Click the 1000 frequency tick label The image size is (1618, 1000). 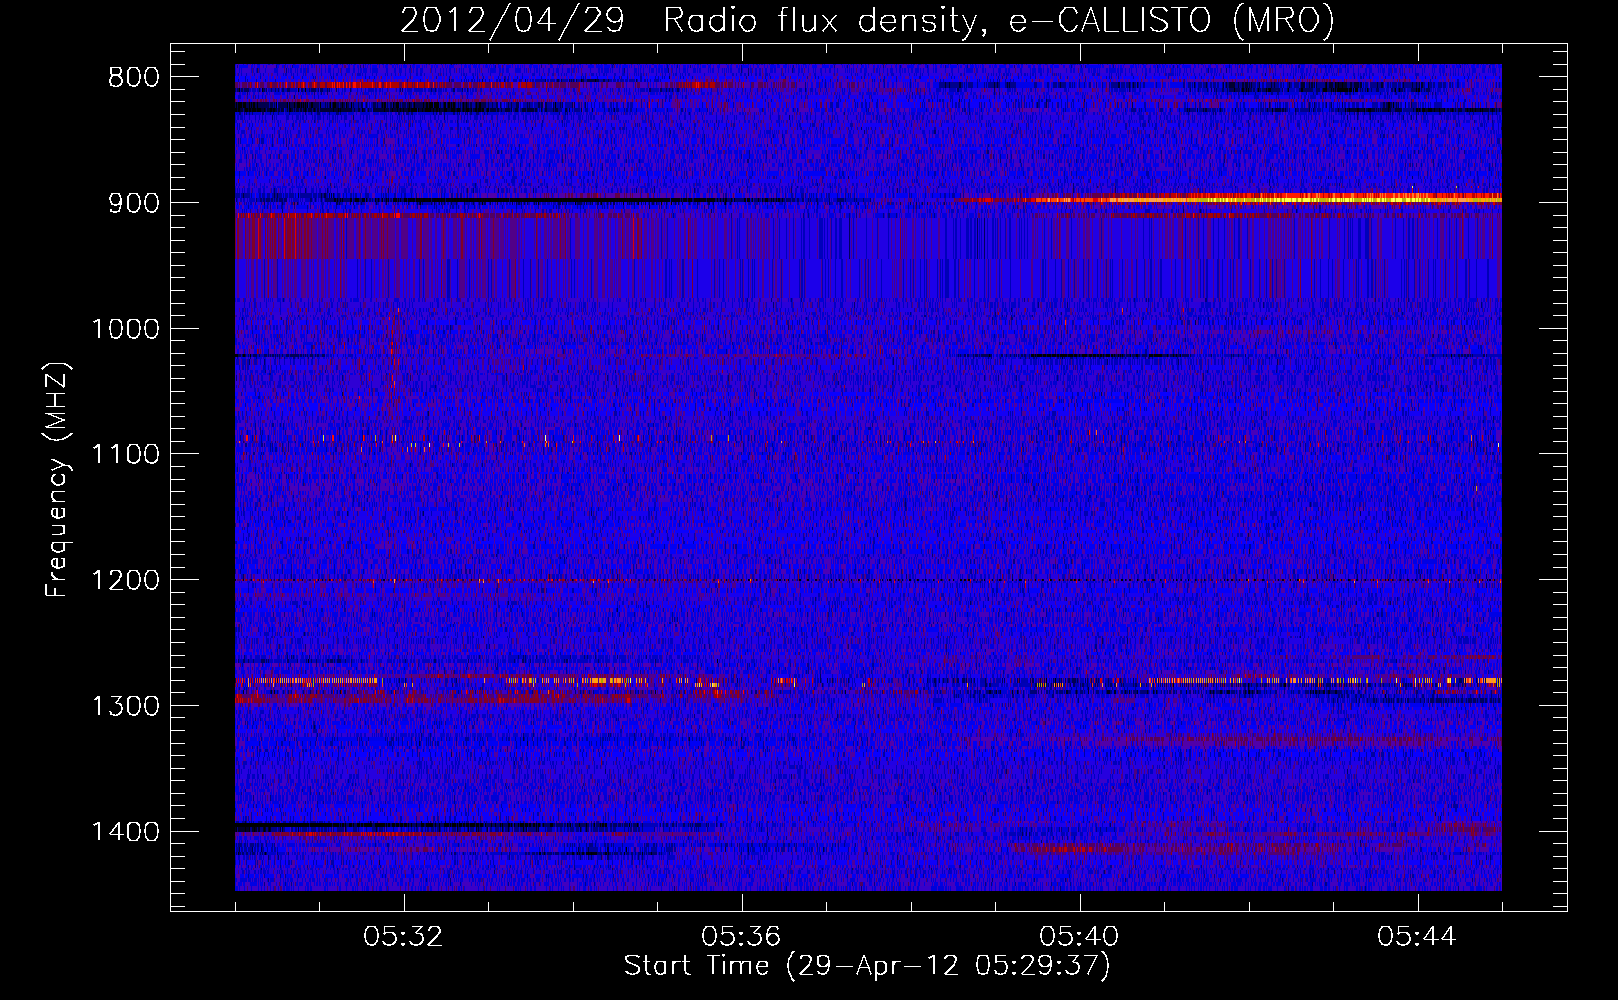(x=125, y=329)
